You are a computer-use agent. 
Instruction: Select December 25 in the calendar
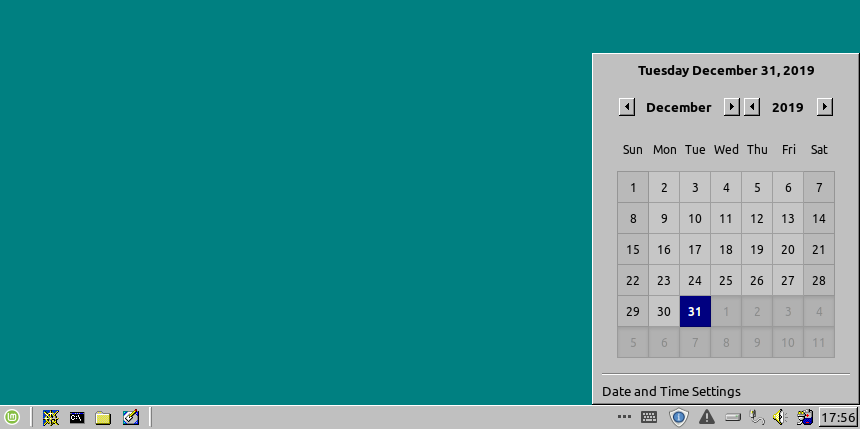pyautogui.click(x=726, y=280)
